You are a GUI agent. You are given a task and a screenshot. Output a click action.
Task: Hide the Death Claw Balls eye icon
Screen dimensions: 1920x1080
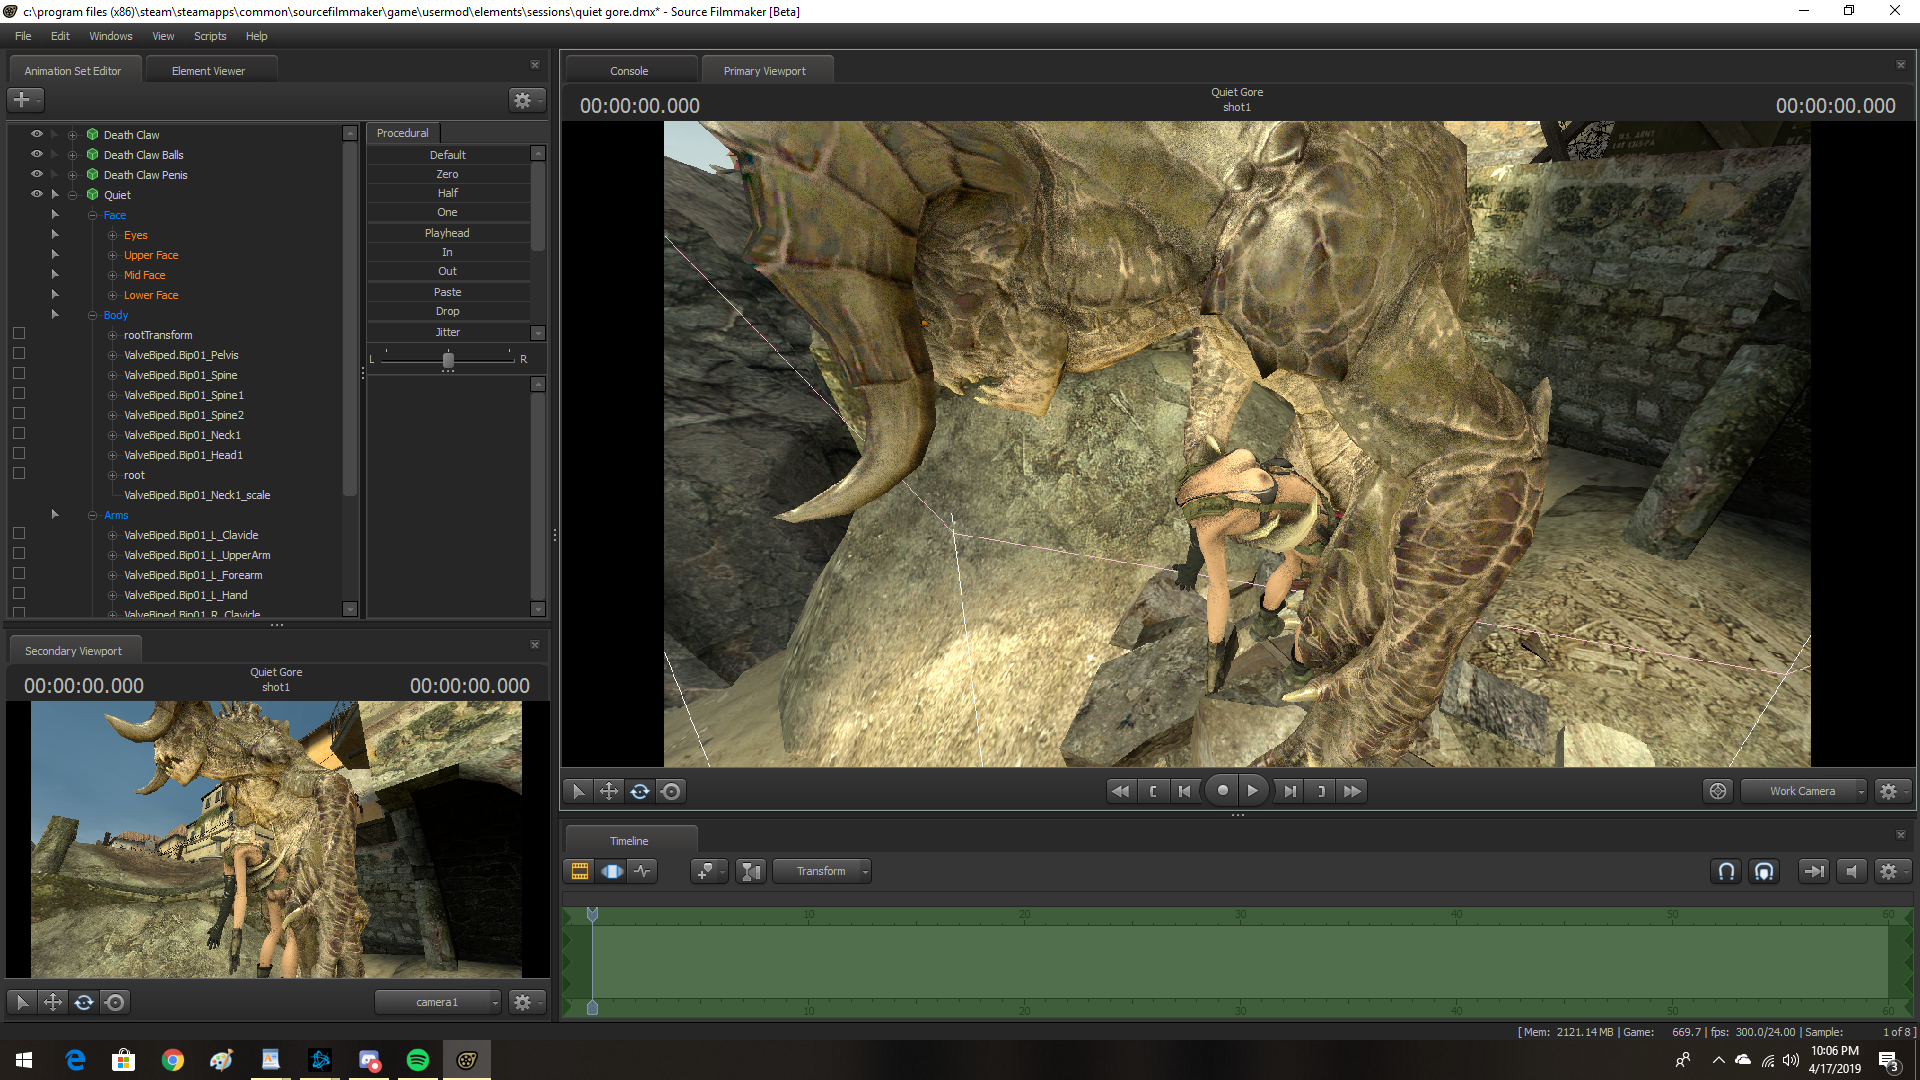tap(37, 154)
